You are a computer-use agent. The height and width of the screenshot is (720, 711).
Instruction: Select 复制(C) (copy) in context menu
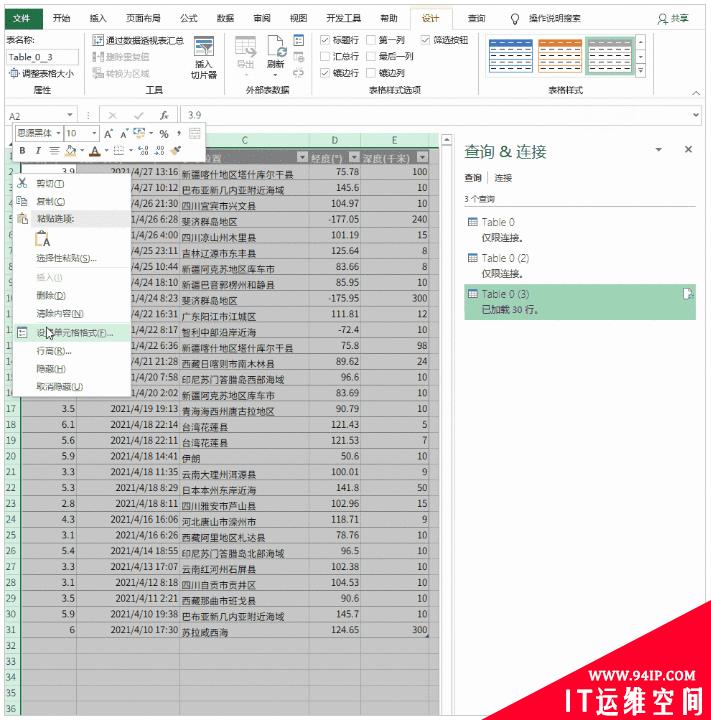(72, 201)
